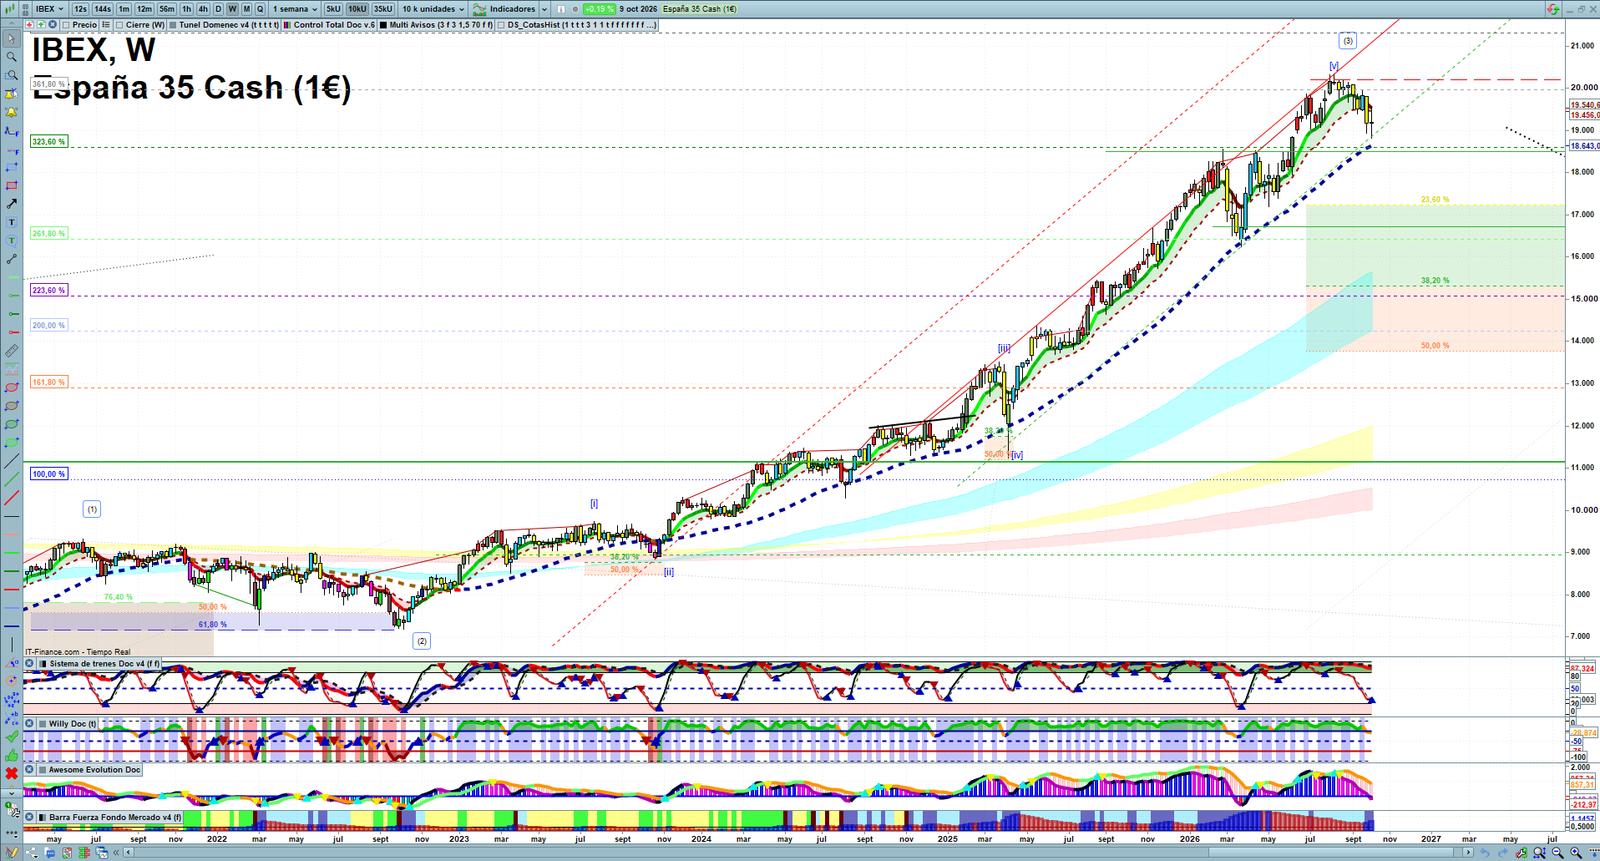Screen dimensions: 1600x861
Task: Select the green thumbs-up marker tool
Action: coord(11,755)
